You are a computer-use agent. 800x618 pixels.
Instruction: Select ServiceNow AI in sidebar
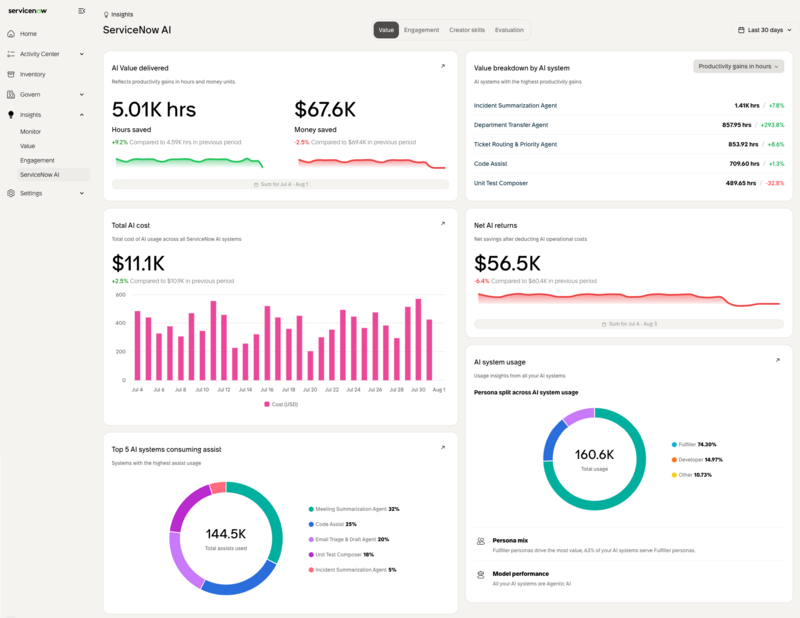(x=53, y=175)
